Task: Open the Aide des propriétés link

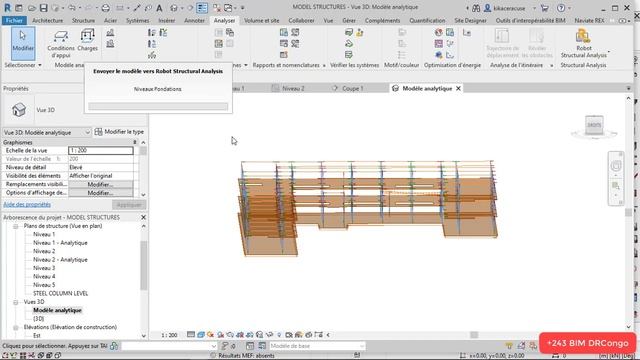Action: click(x=27, y=204)
